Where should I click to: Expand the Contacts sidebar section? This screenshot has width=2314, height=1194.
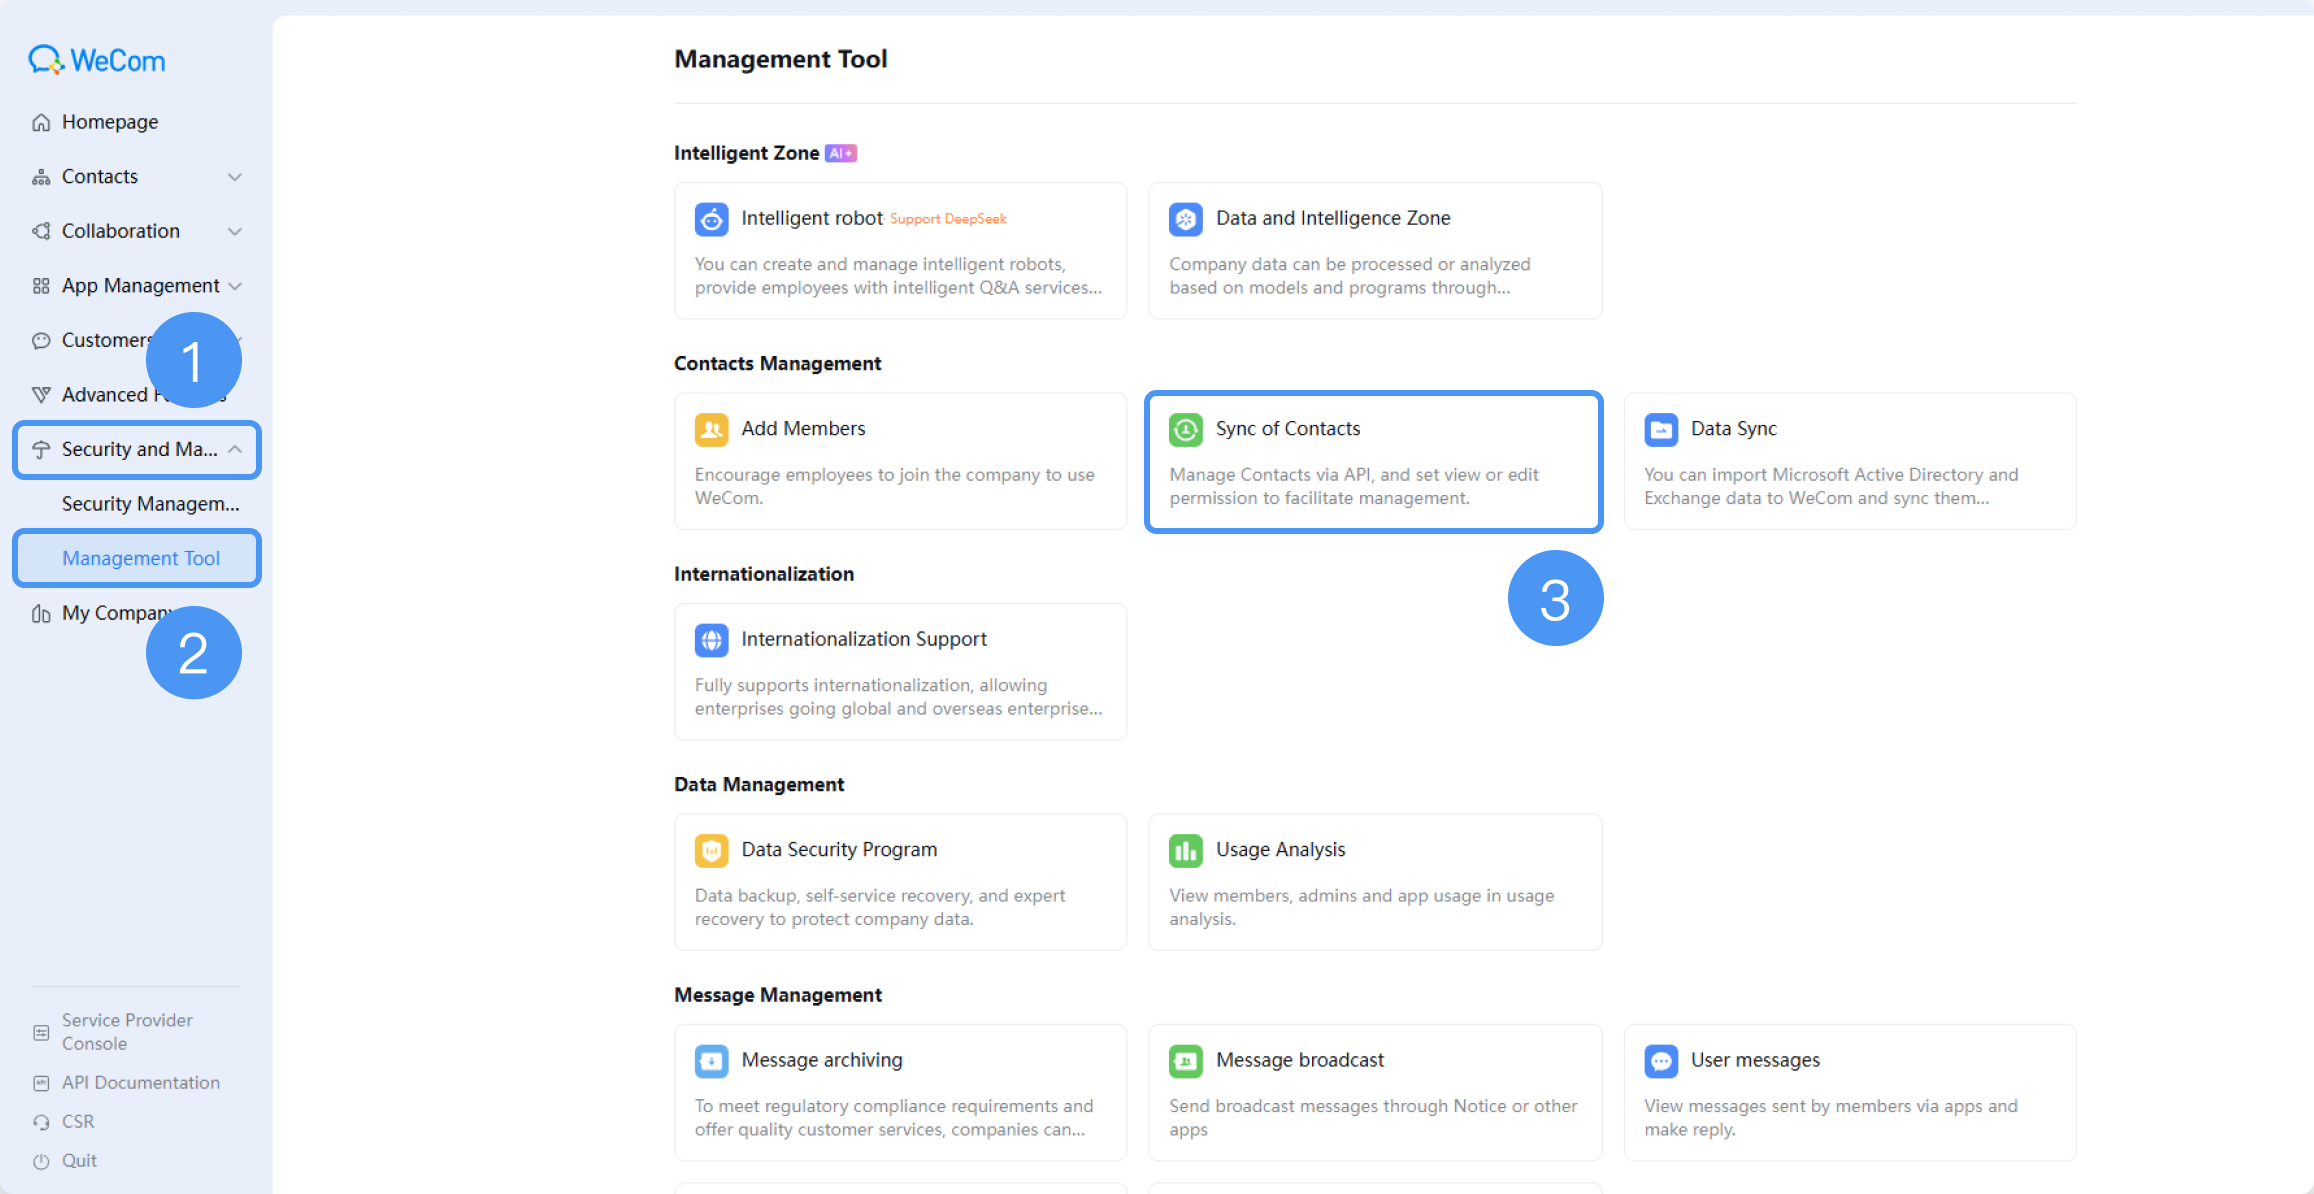pos(137,177)
